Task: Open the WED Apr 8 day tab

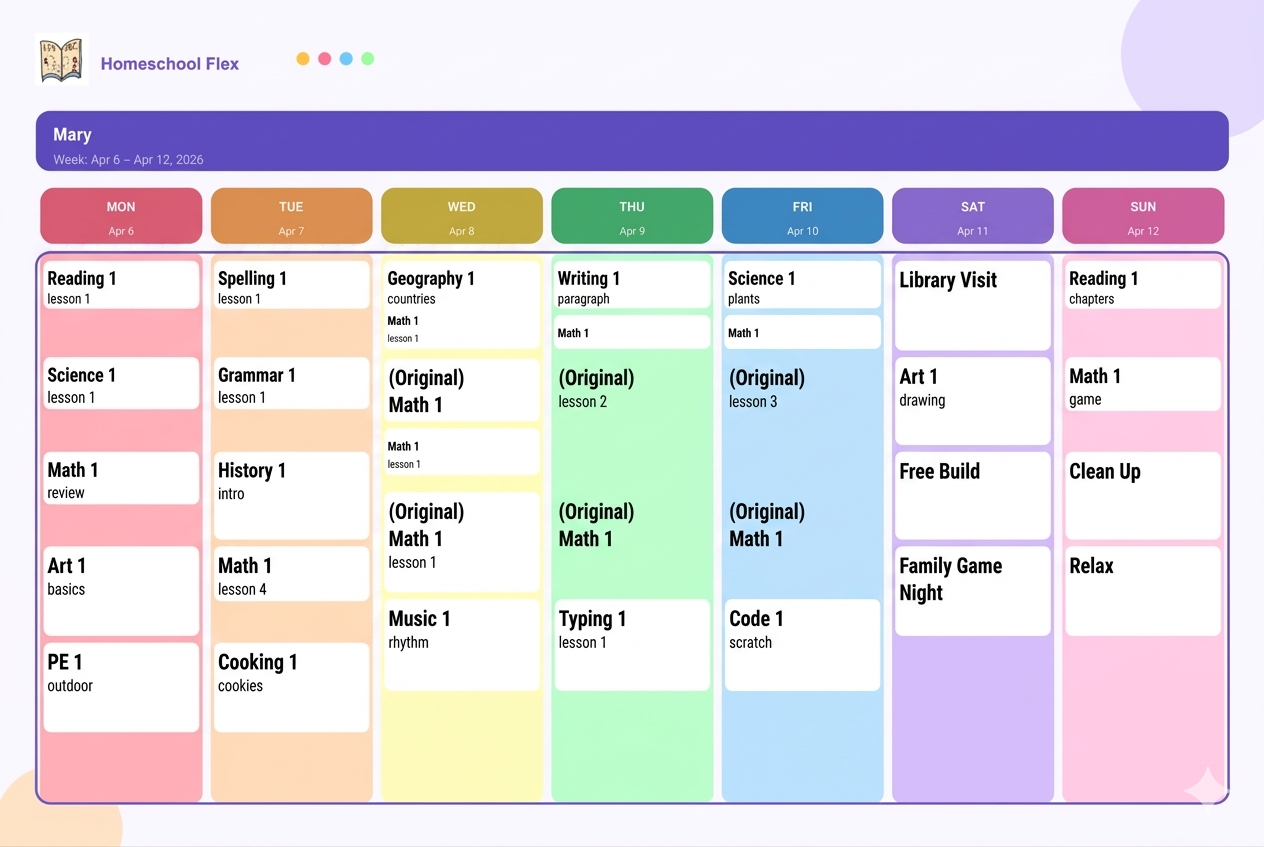Action: 461,216
